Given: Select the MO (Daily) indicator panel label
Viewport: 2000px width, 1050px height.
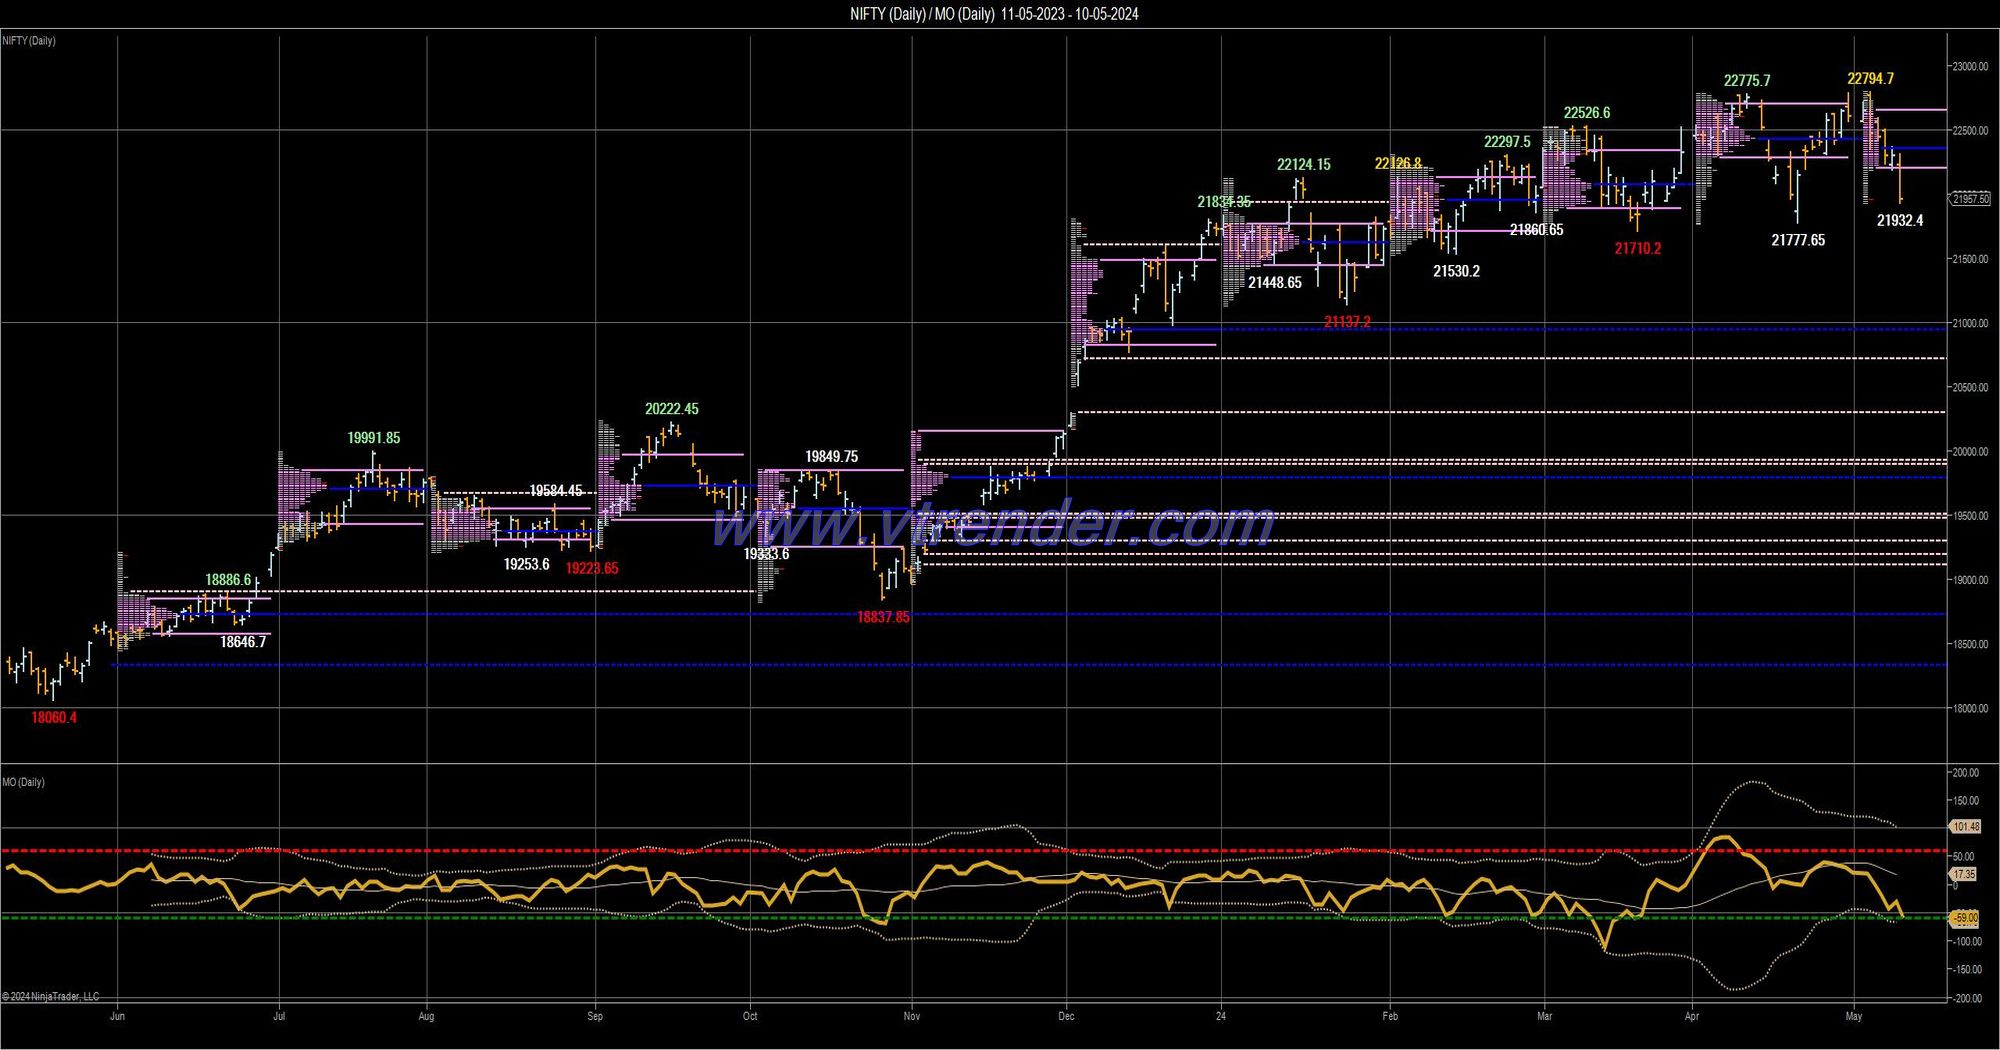Looking at the screenshot, I should [x=23, y=782].
